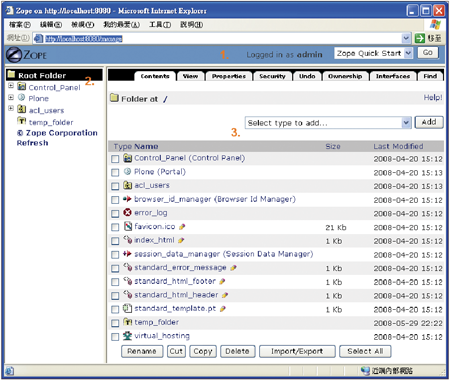Tick the checkbox for Plone (Portal)

click(x=115, y=172)
